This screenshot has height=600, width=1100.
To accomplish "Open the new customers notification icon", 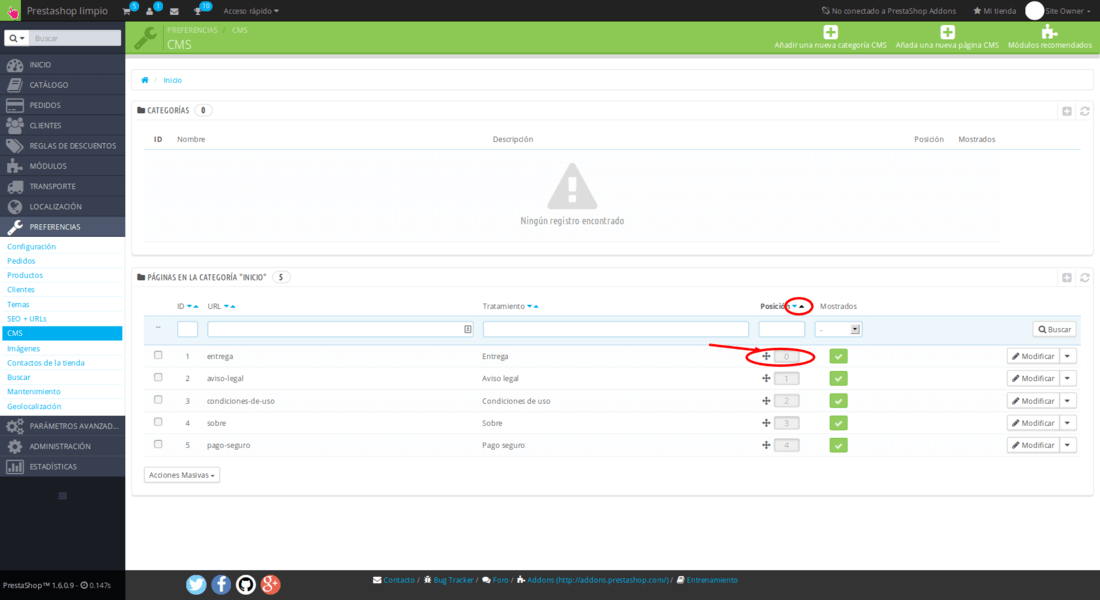I will [x=150, y=11].
